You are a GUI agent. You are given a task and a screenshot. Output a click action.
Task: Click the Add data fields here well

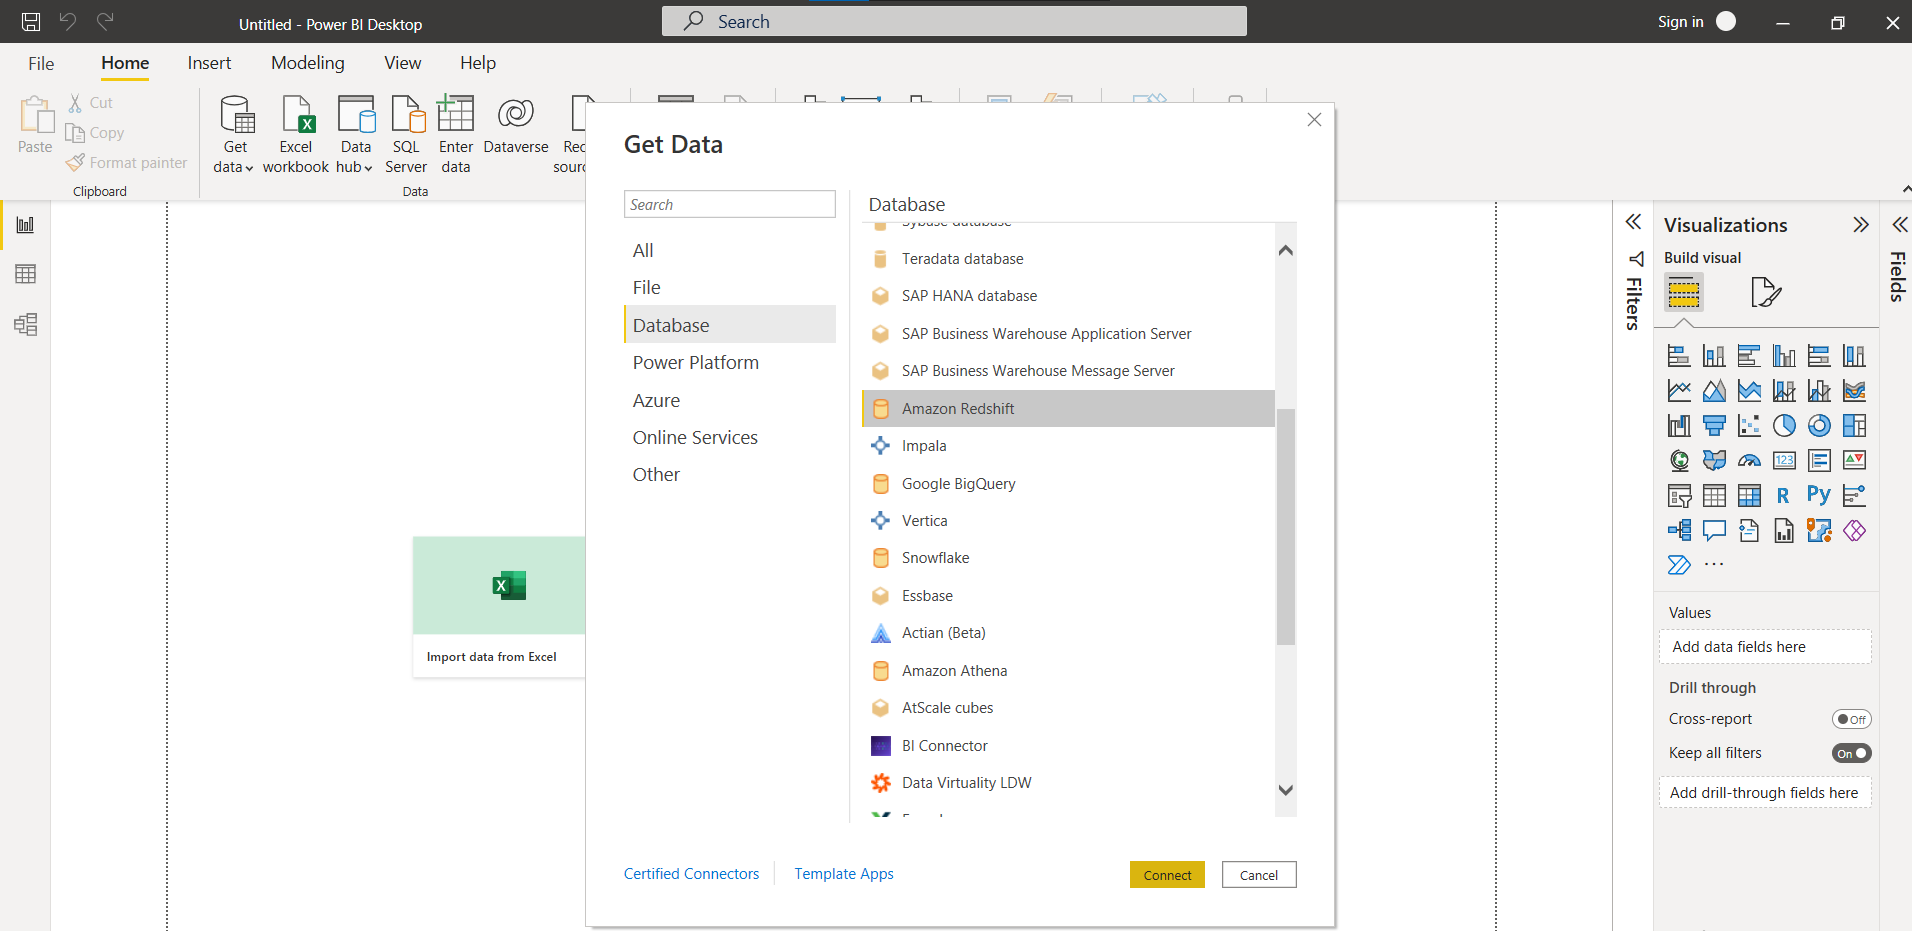[1765, 647]
